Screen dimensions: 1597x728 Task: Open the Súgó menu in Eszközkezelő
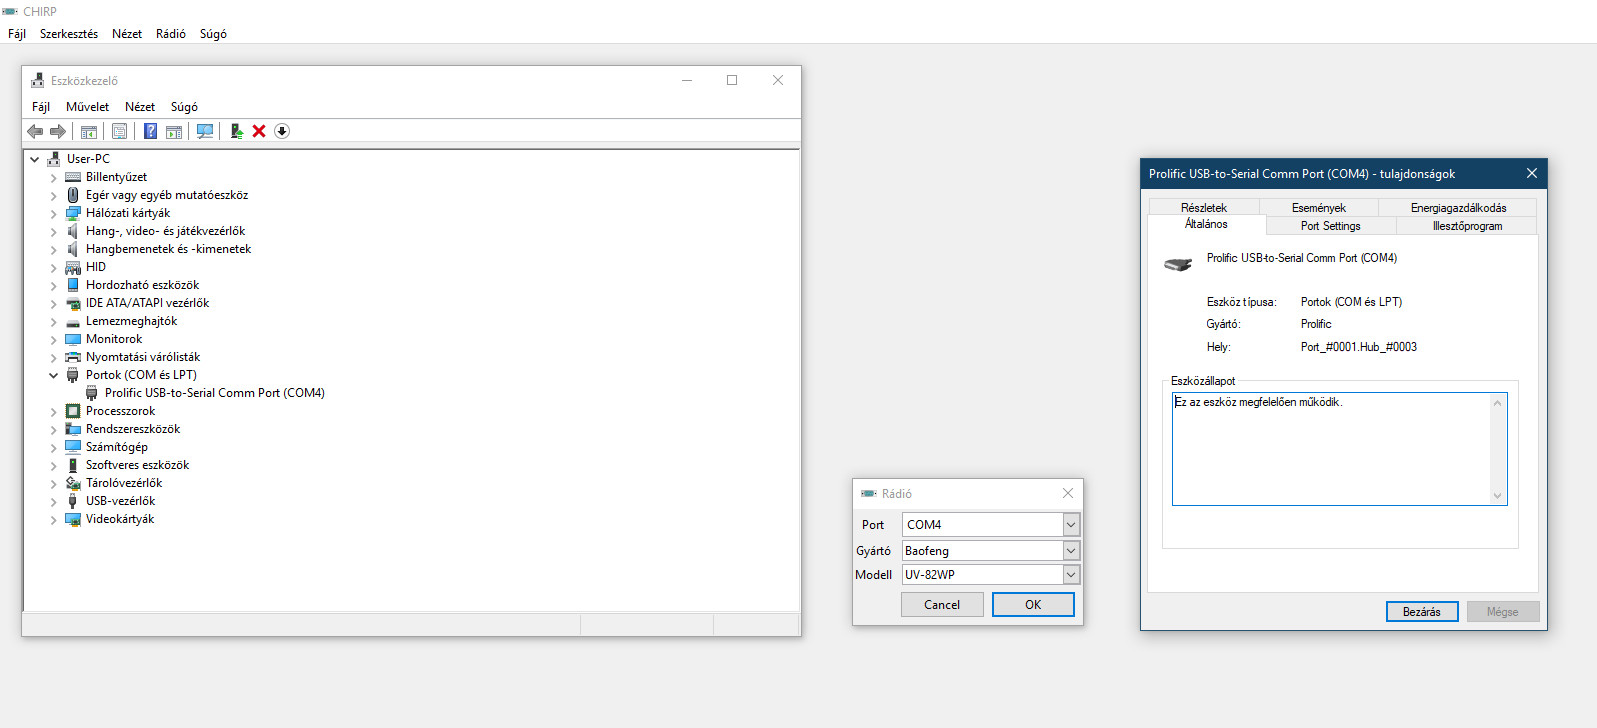coord(184,107)
